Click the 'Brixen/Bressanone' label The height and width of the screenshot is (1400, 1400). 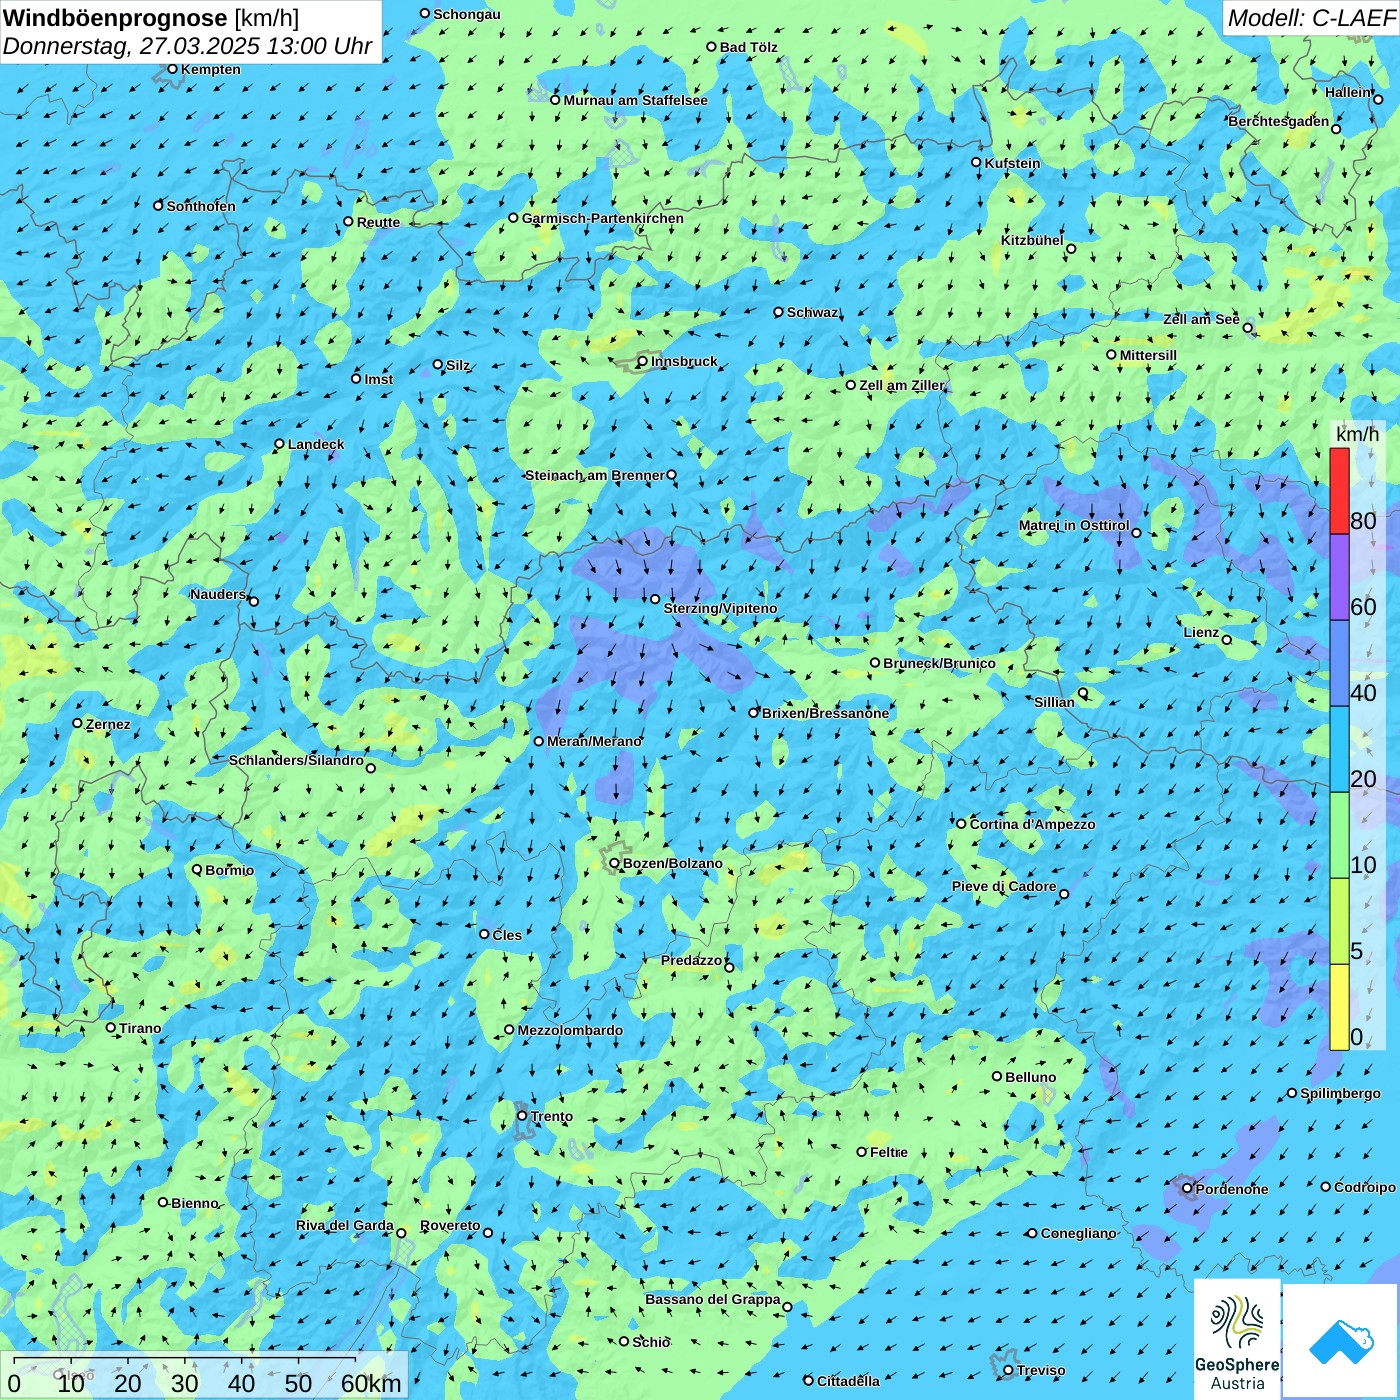[825, 713]
